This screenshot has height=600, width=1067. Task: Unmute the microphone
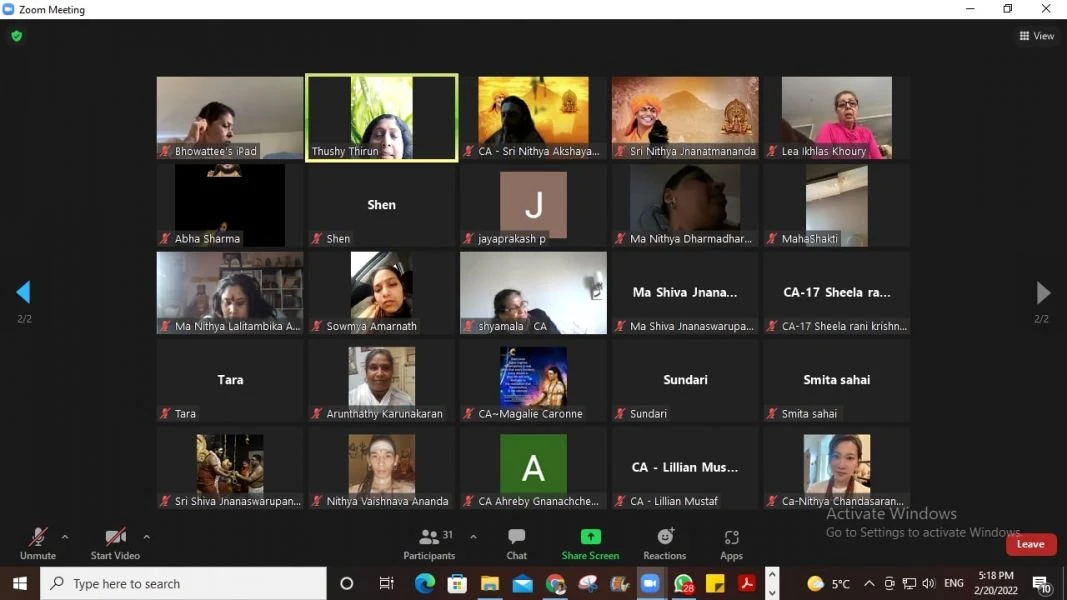point(37,544)
